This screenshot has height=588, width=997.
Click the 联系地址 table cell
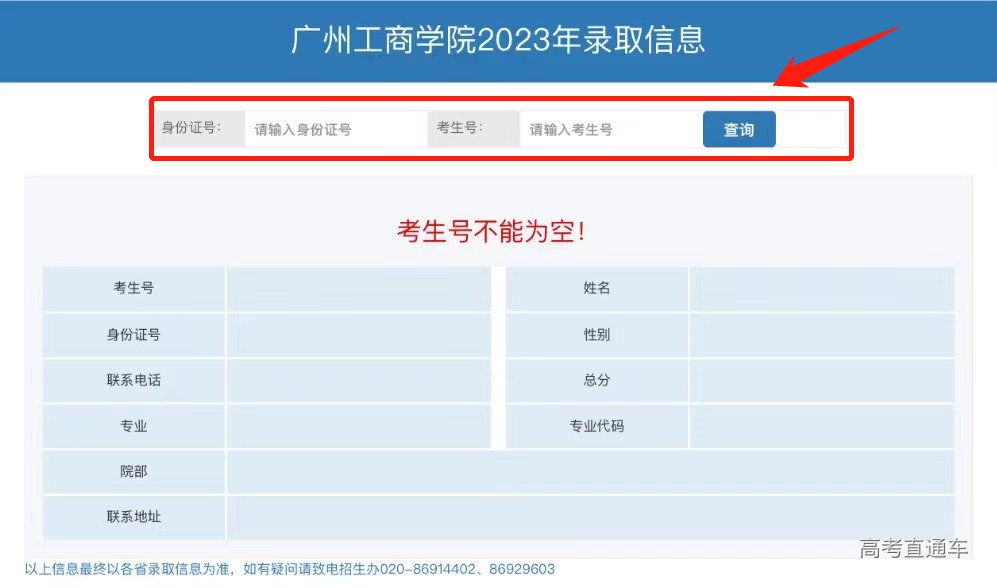click(x=134, y=517)
